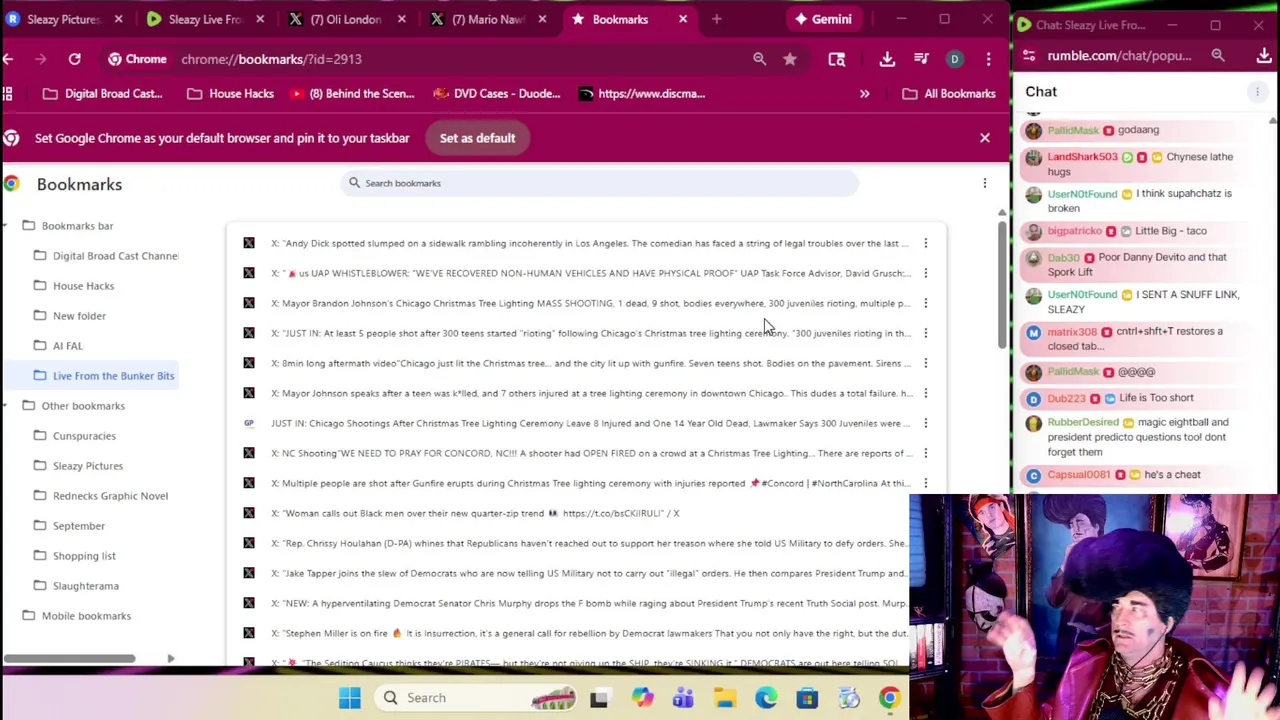The image size is (1280, 720).
Task: Select the Cunspuracies folder
Action: [84, 436]
